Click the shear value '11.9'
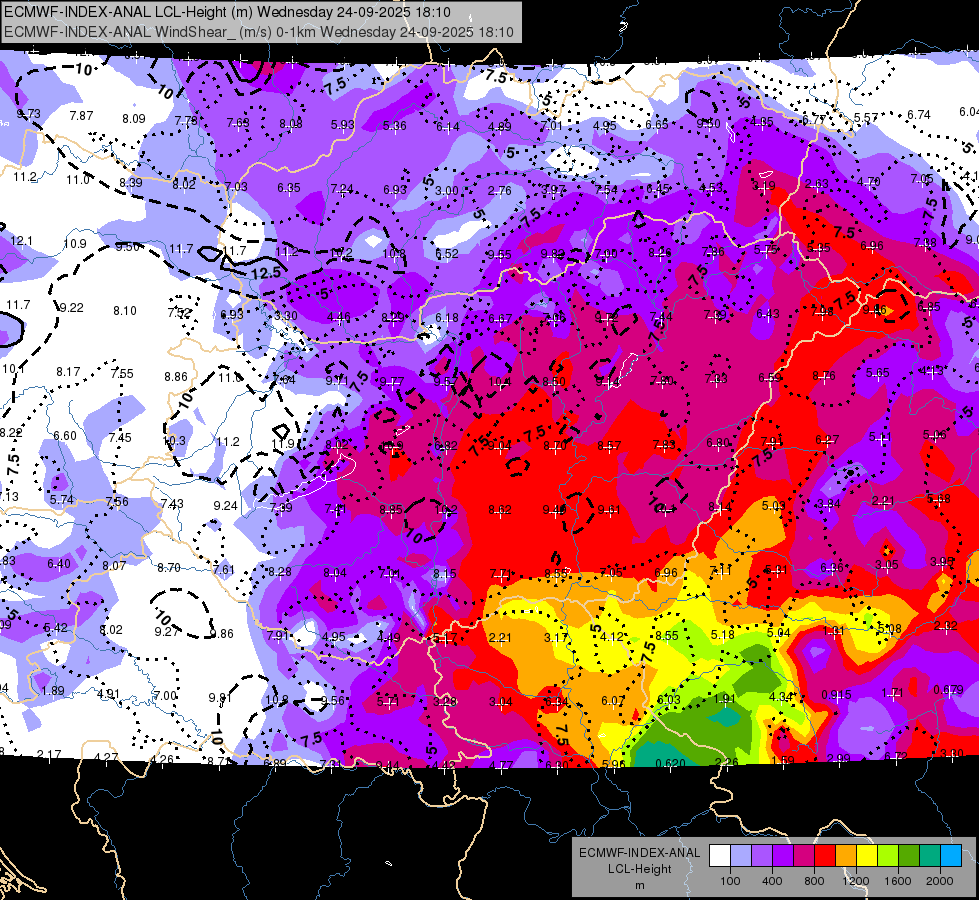This screenshot has width=979, height=900. (x=283, y=443)
